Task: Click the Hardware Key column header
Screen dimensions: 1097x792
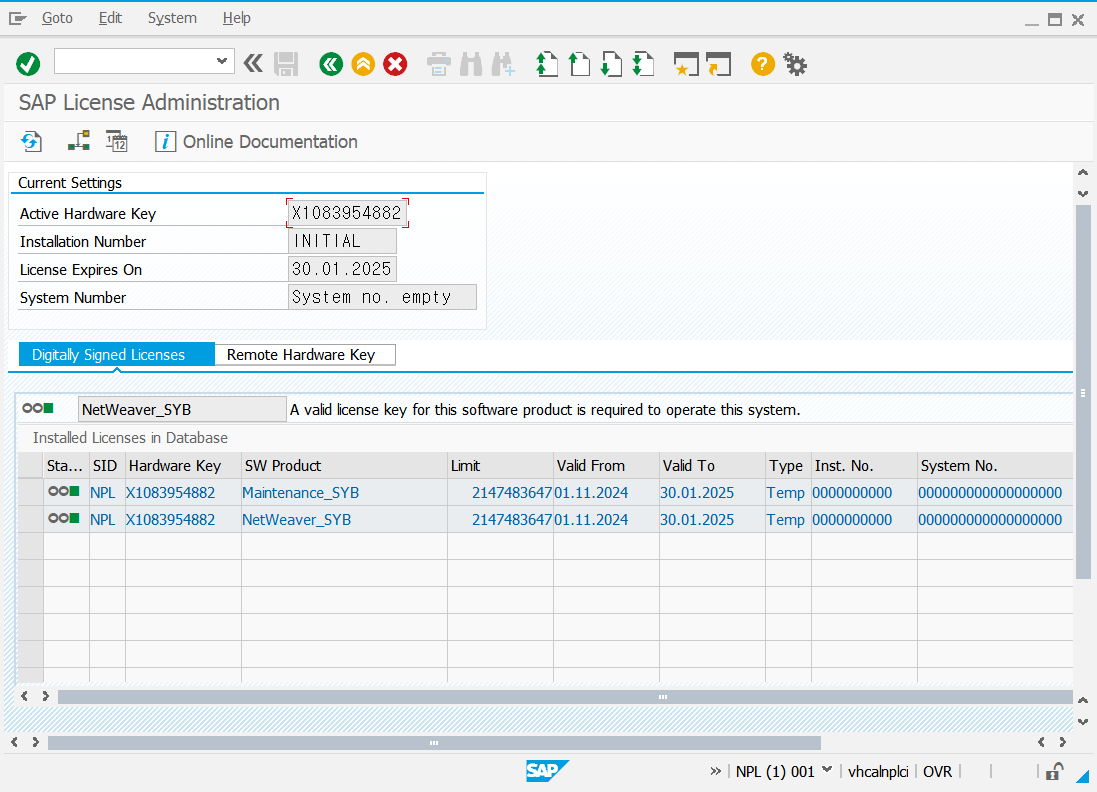Action: 183,465
